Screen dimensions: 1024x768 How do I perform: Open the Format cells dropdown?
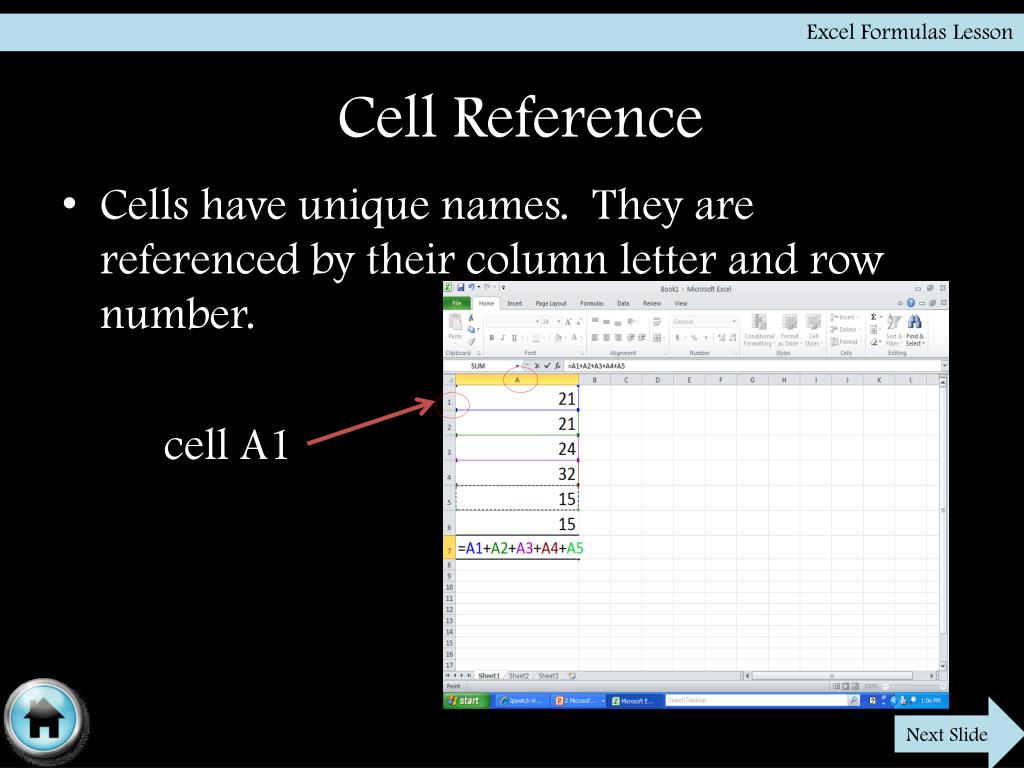pos(846,342)
